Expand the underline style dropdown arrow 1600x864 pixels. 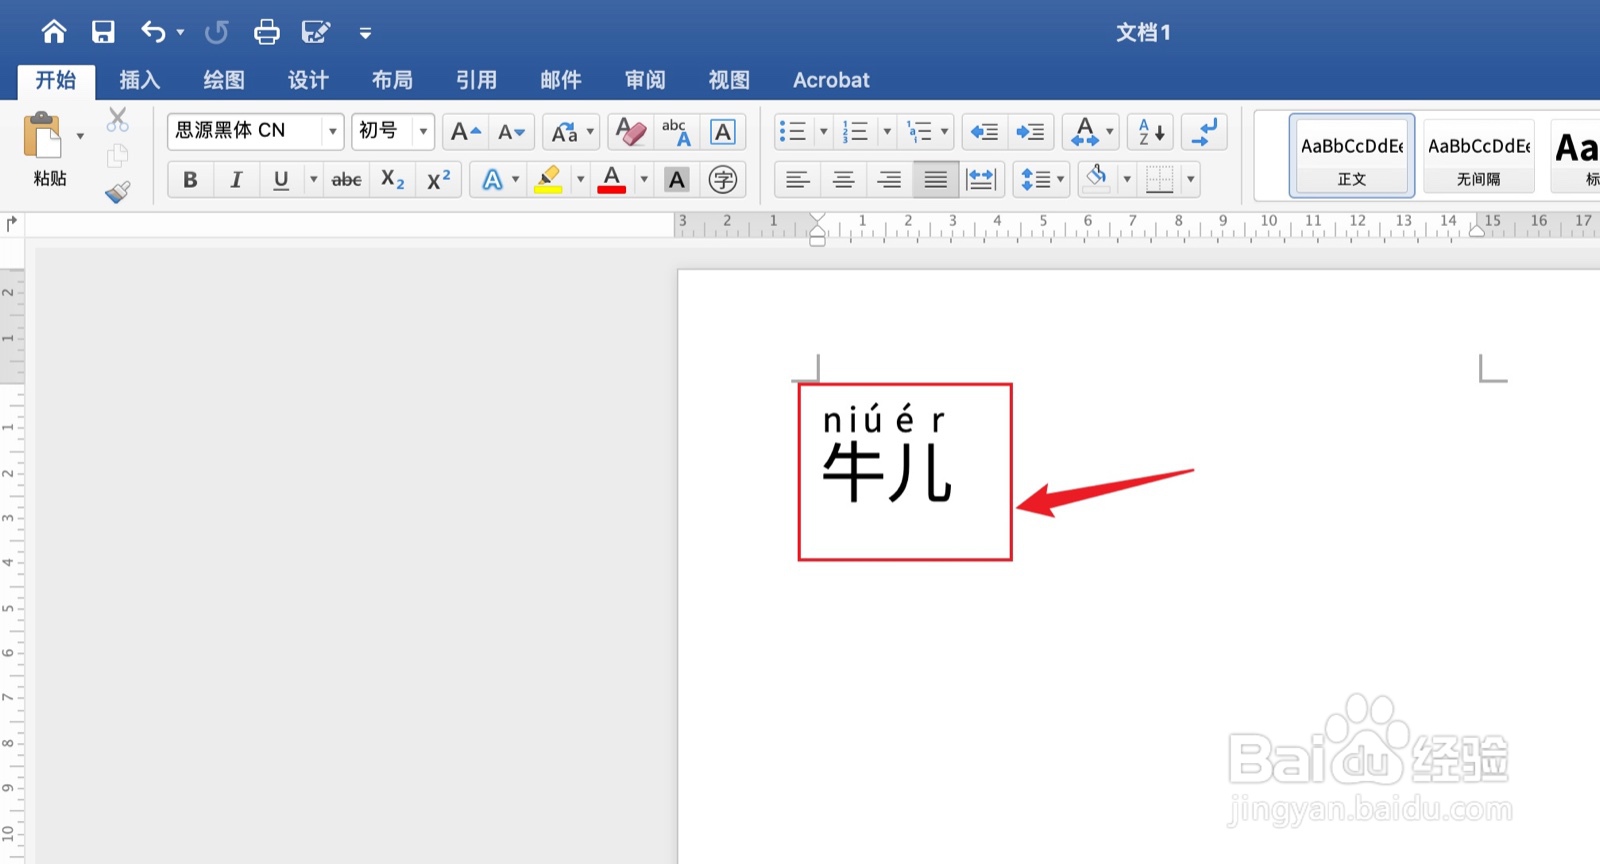tap(313, 180)
